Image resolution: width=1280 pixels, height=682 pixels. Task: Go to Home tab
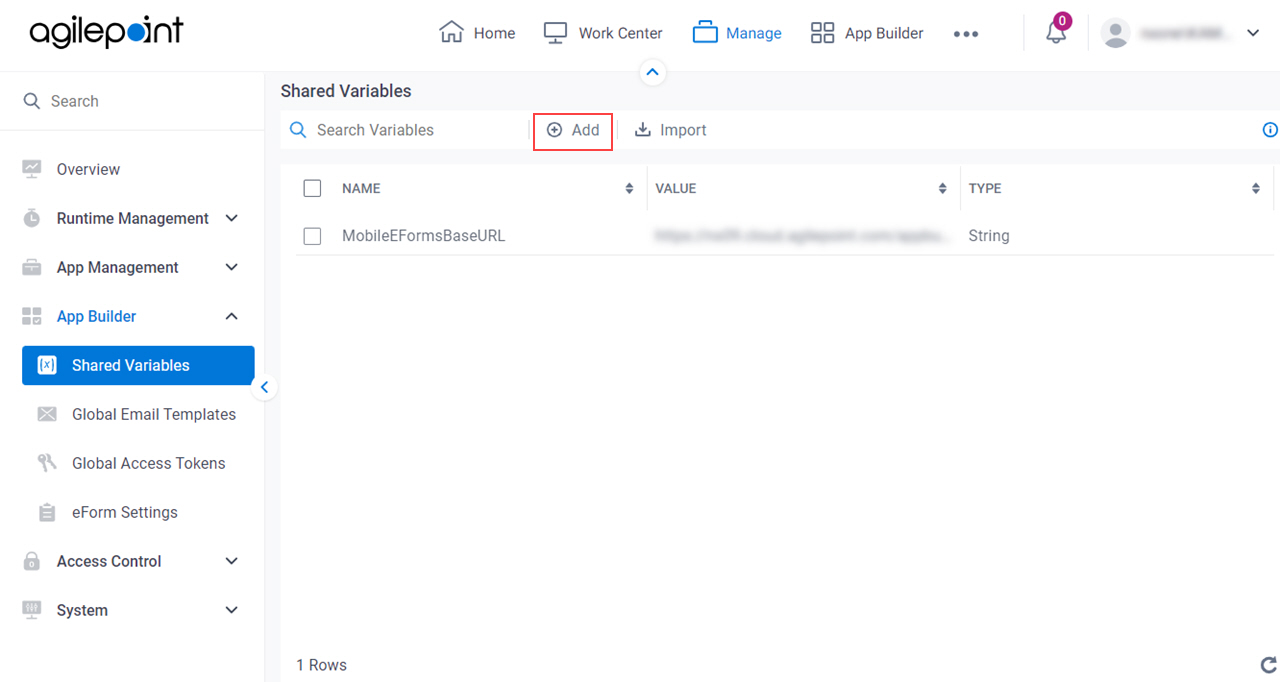477,33
